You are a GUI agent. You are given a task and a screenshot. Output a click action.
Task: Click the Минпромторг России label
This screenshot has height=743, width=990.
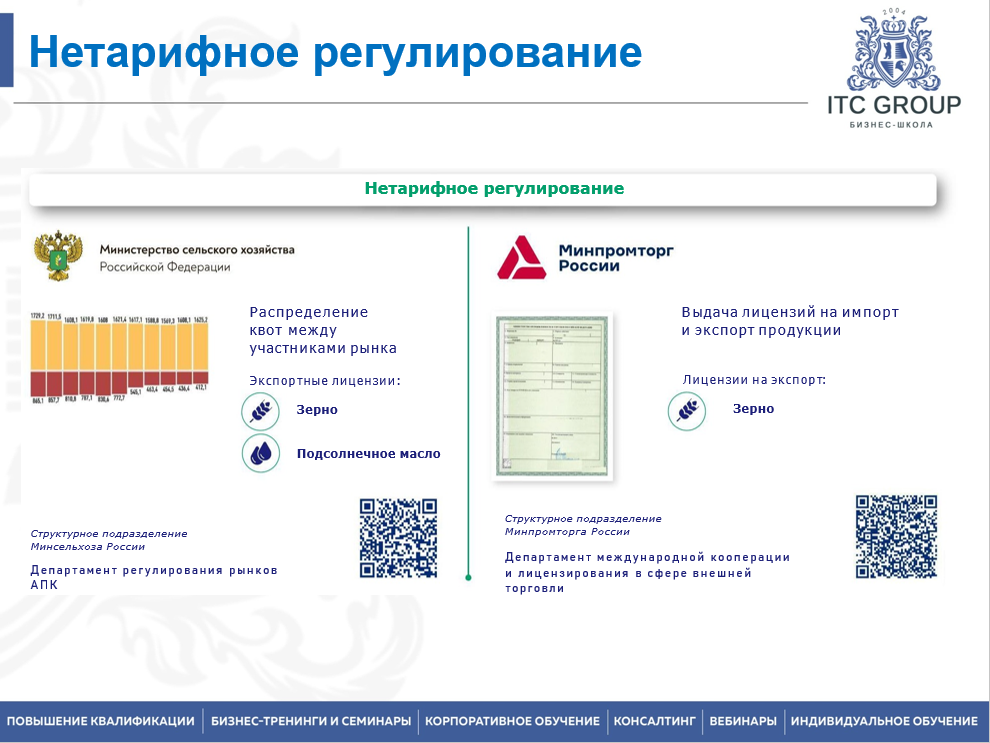point(616,258)
